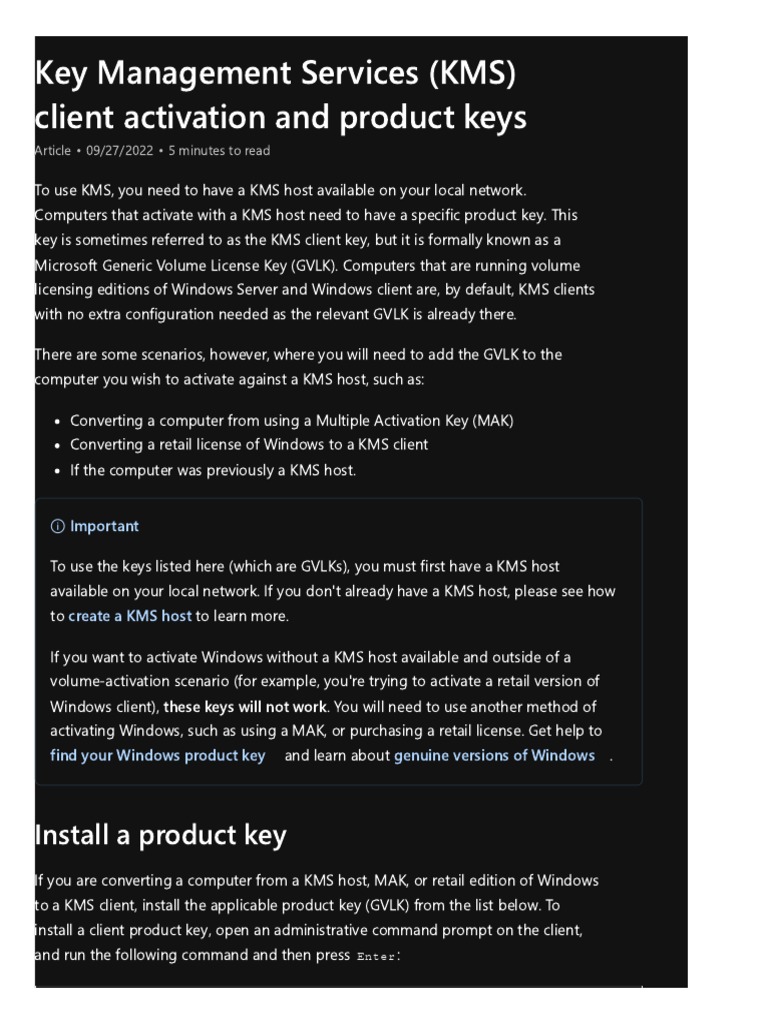
Task: Follow the "find your Windows product key" link
Action: click(x=158, y=756)
